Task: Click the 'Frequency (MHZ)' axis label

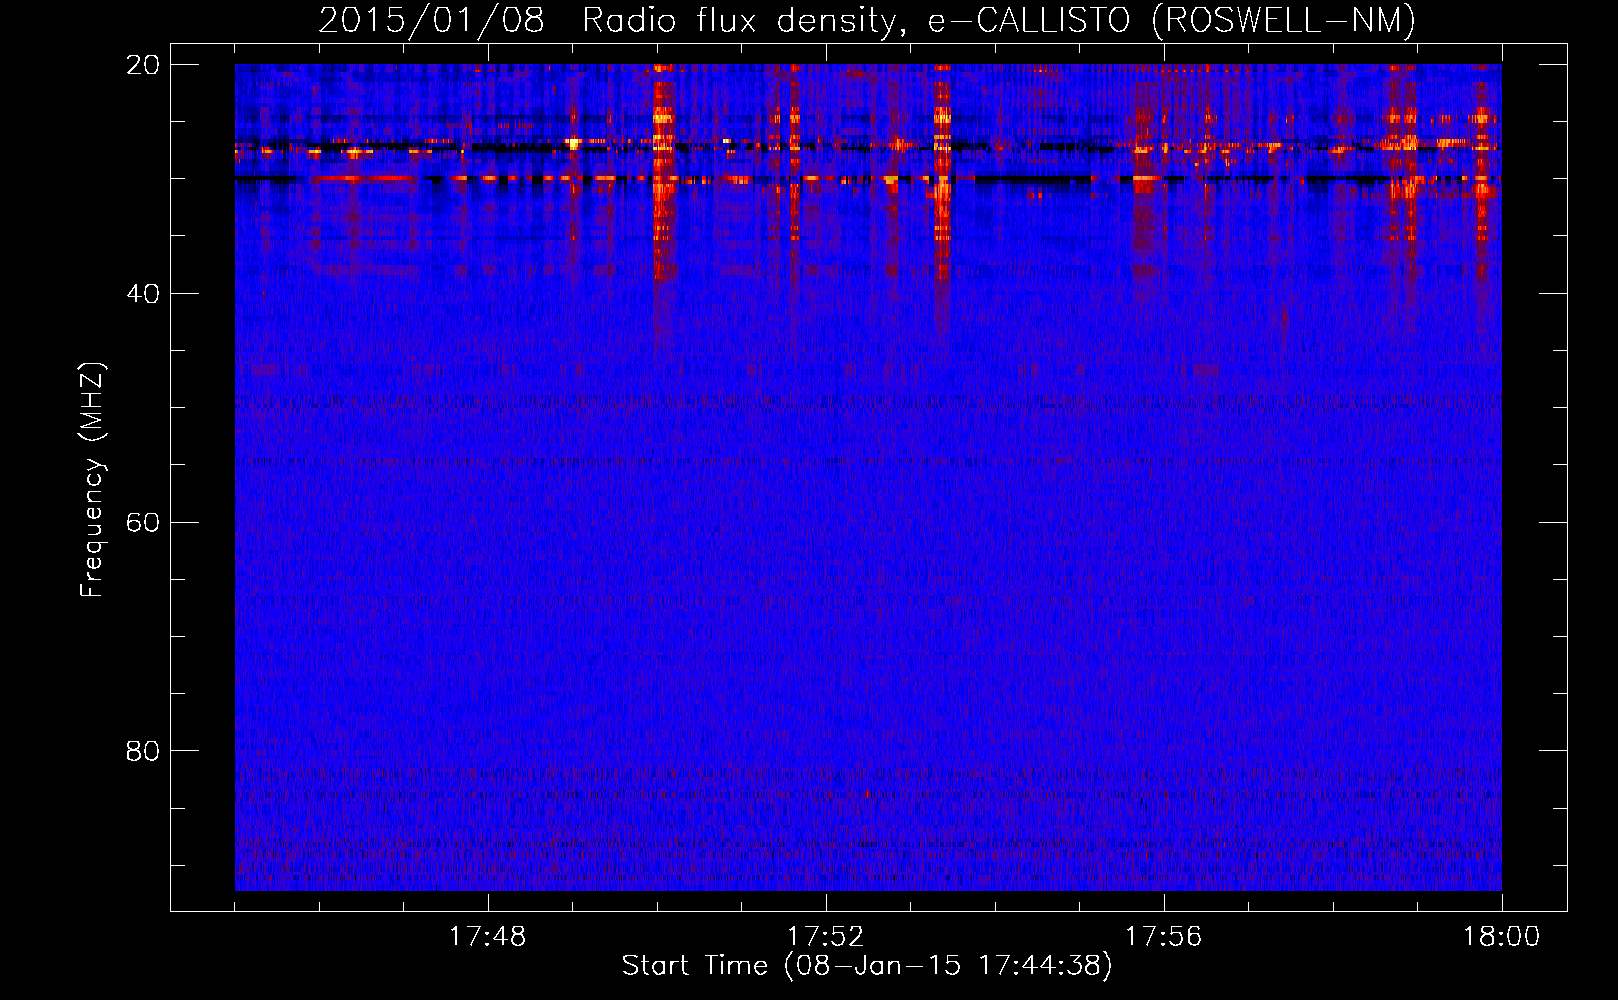Action: pyautogui.click(x=92, y=480)
